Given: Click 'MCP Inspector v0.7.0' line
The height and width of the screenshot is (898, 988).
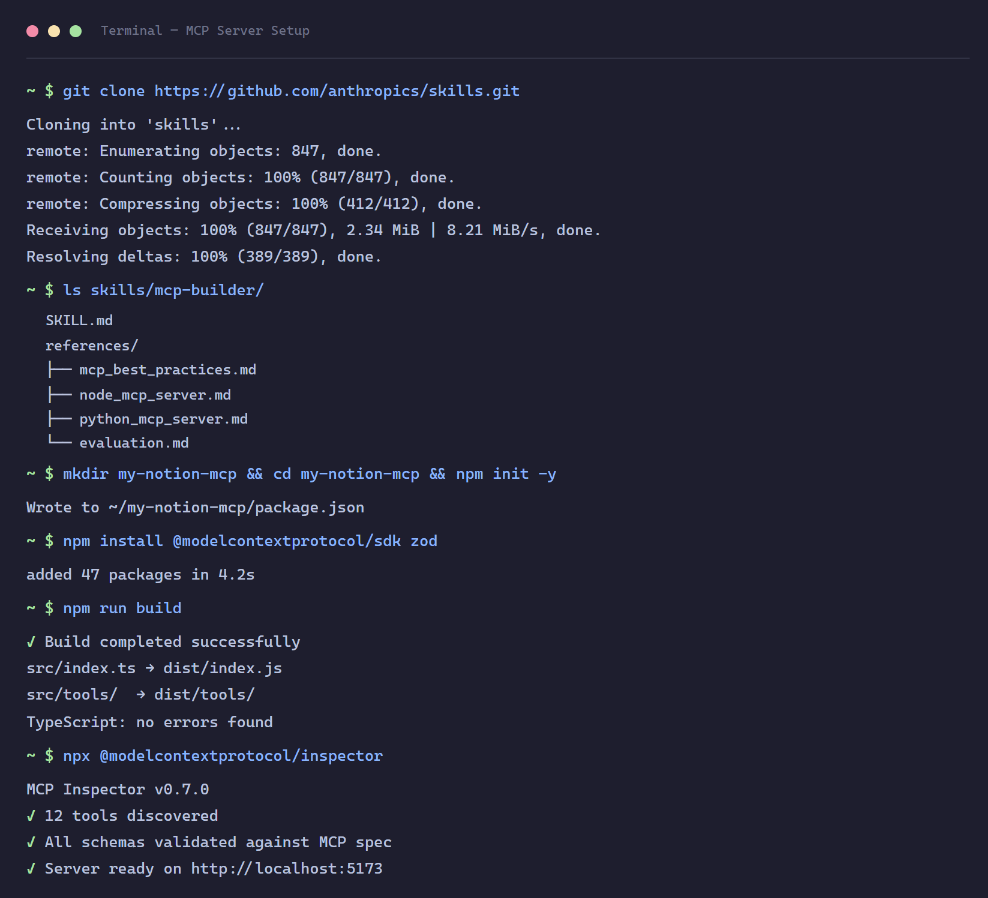Looking at the screenshot, I should (x=118, y=790).
